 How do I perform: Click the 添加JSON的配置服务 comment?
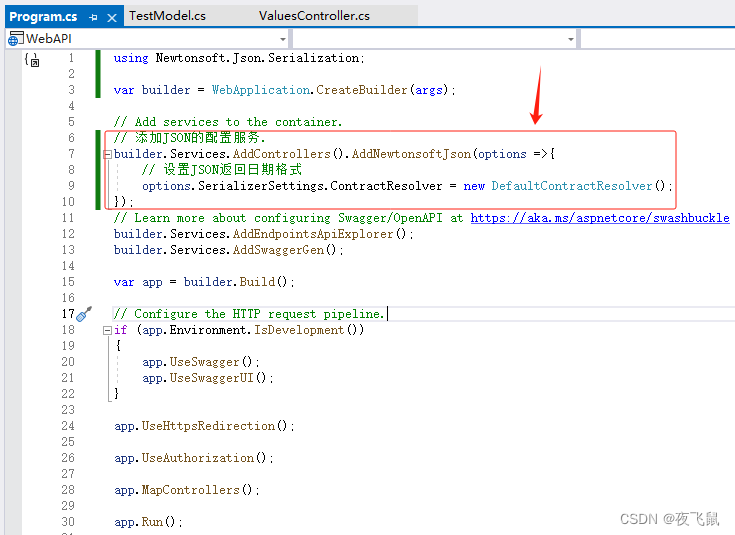pos(190,138)
